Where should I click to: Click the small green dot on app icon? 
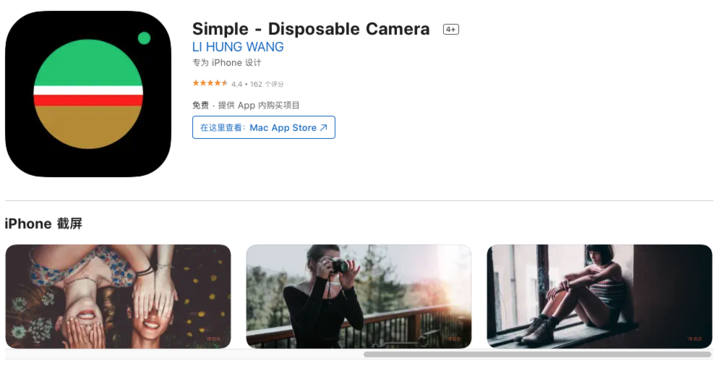pos(144,38)
